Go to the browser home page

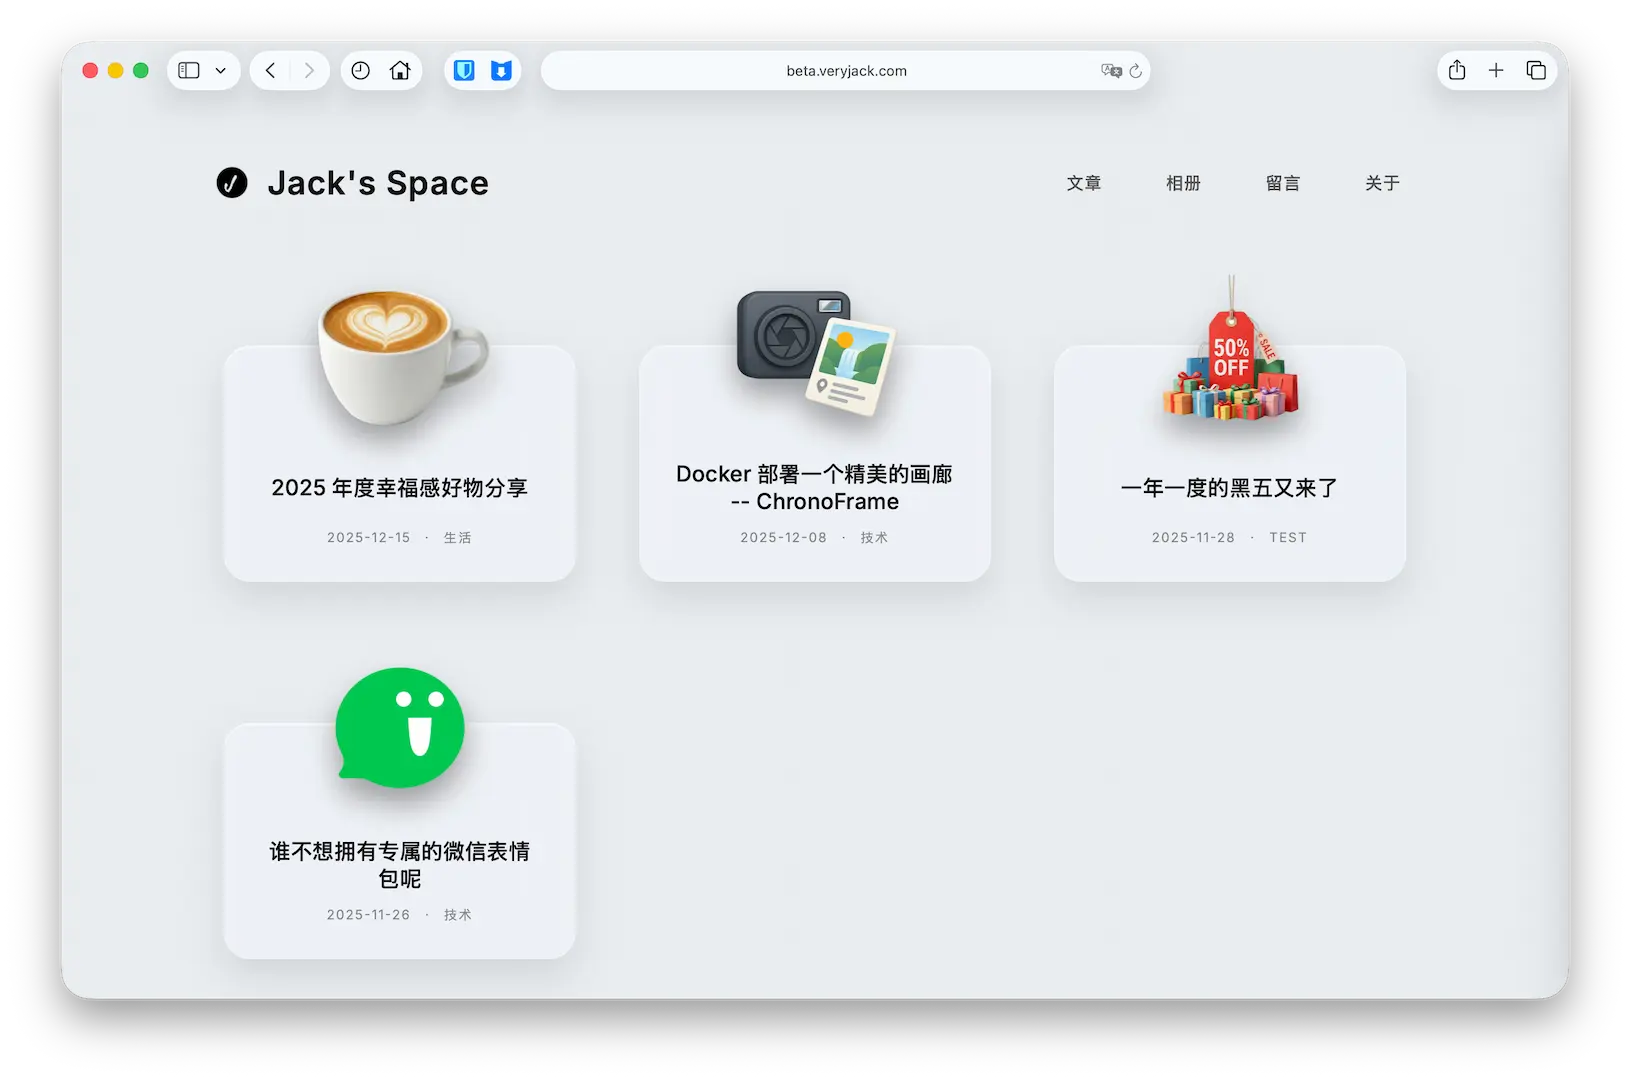pyautogui.click(x=400, y=71)
